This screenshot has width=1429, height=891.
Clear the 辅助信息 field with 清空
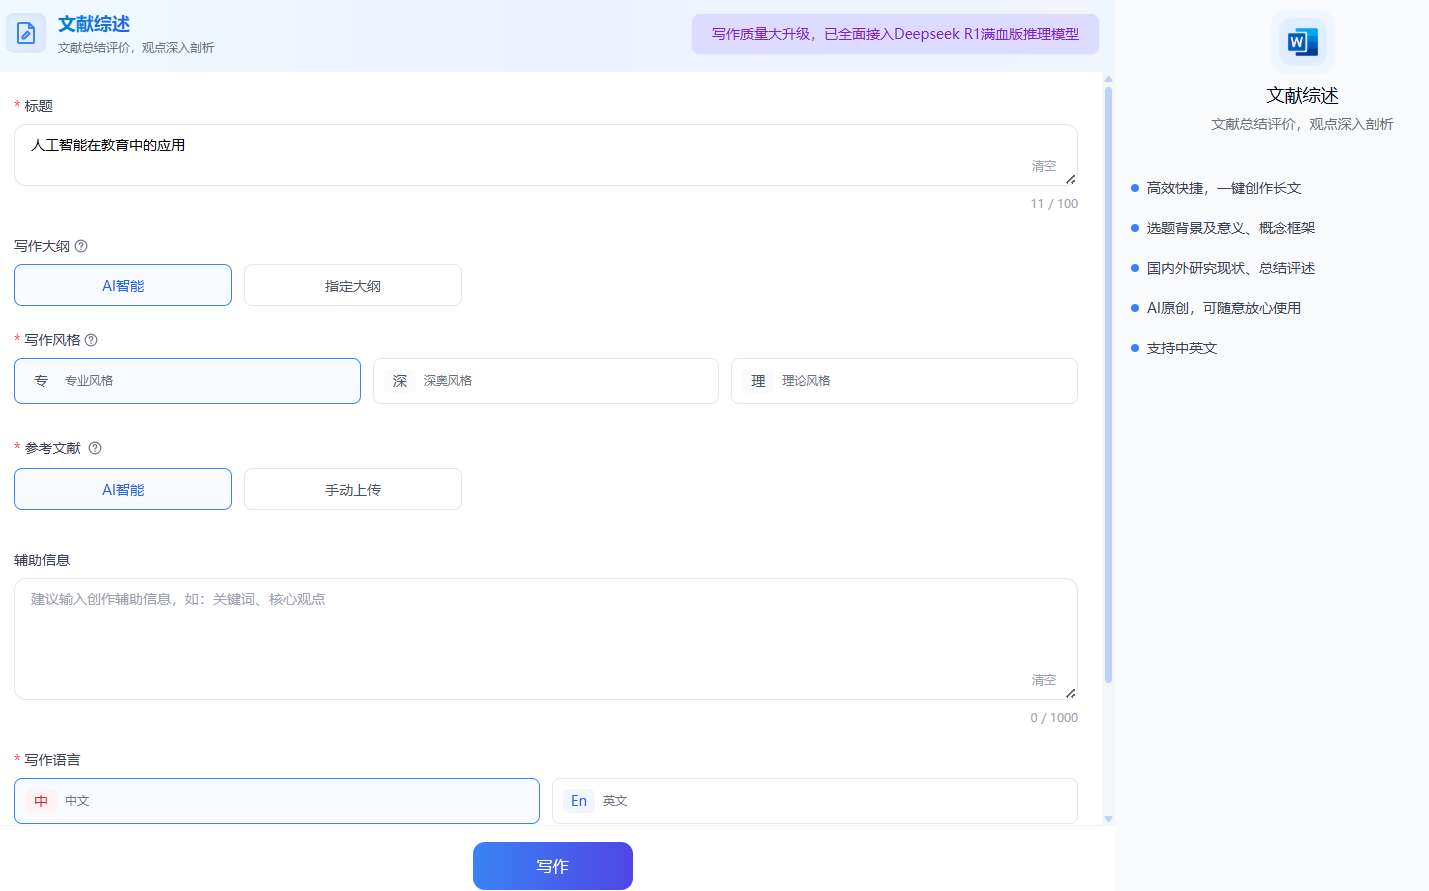1043,680
